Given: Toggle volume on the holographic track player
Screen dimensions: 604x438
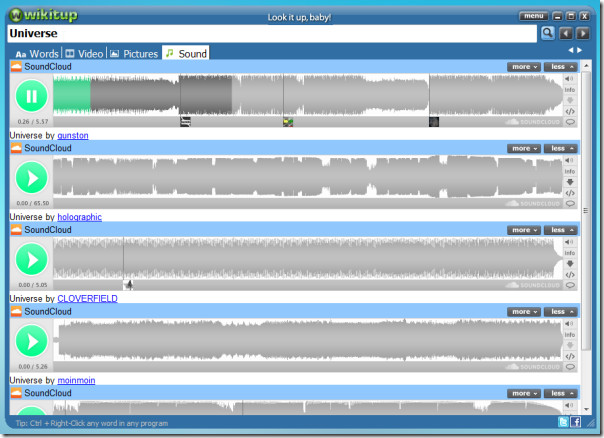Looking at the screenshot, I should pos(569,161).
